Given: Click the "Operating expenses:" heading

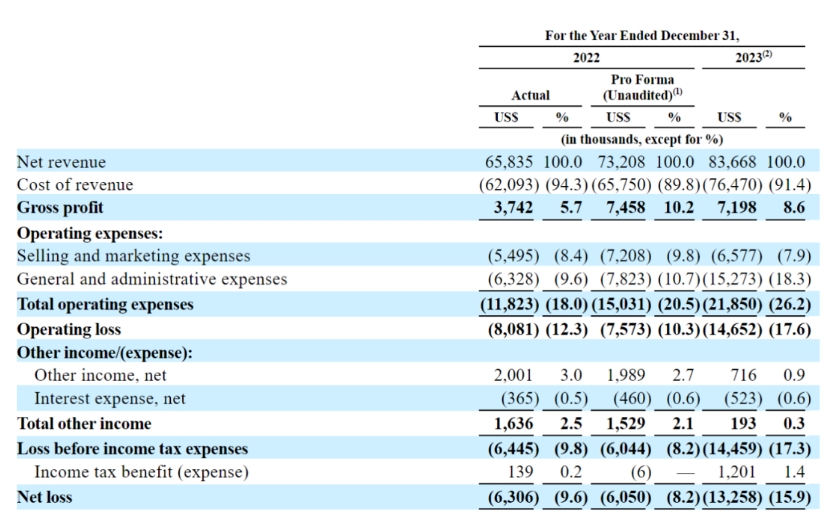Looking at the screenshot, I should pyautogui.click(x=90, y=234).
